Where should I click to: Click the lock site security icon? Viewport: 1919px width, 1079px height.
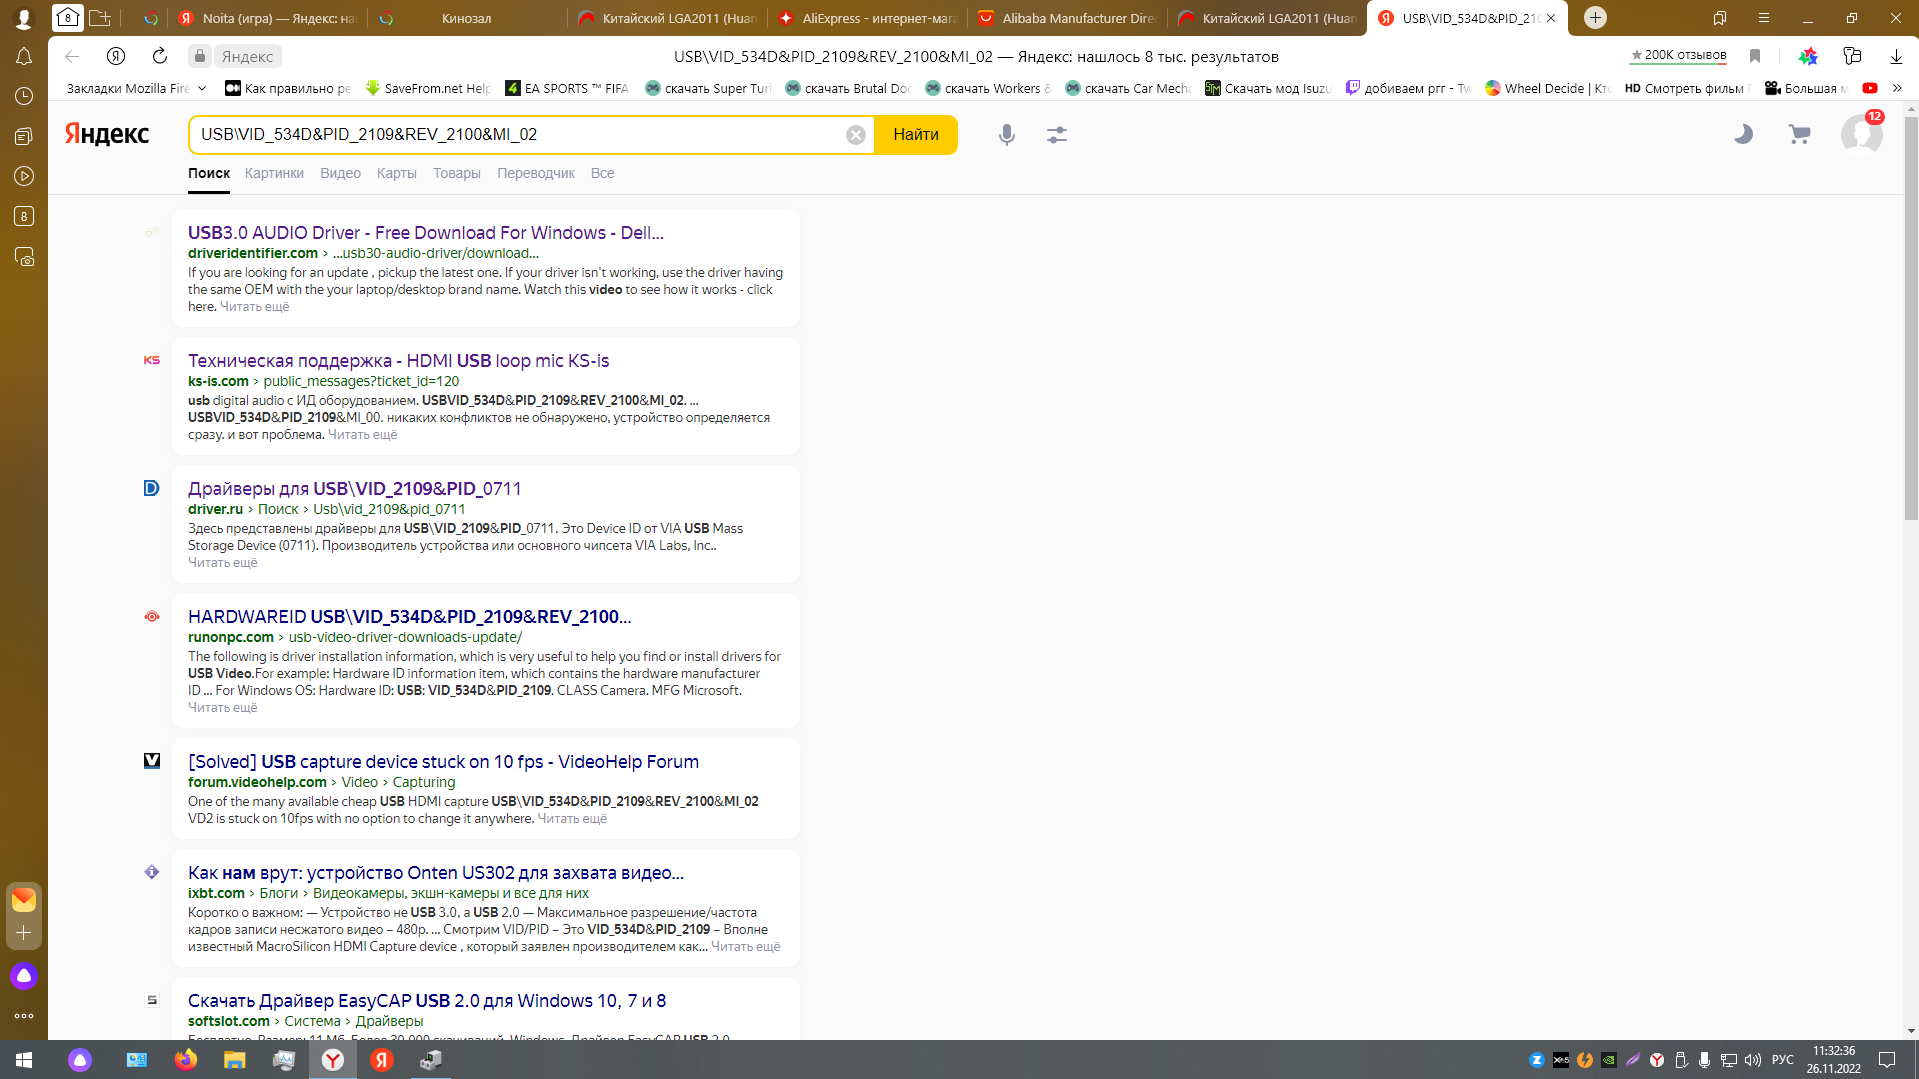click(x=200, y=56)
